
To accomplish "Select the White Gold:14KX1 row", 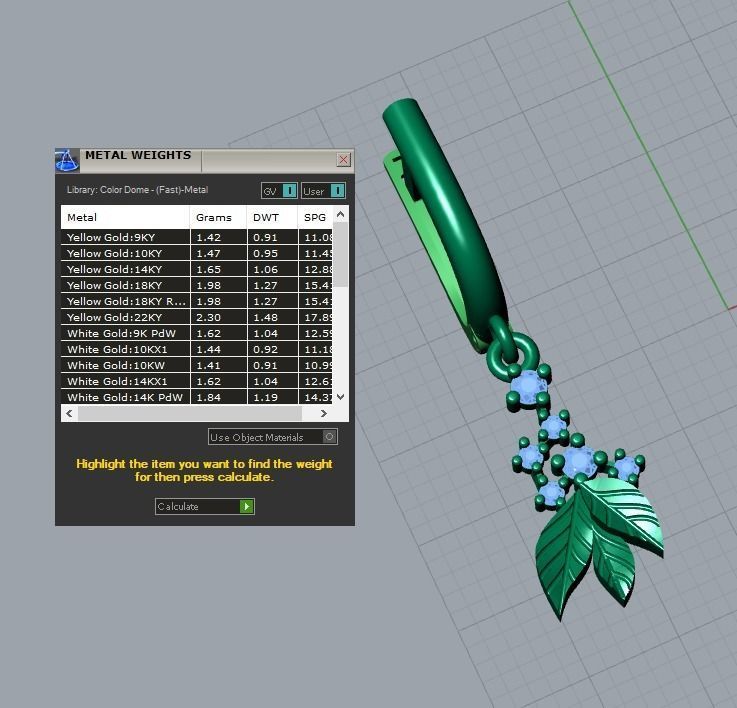I will coord(196,381).
